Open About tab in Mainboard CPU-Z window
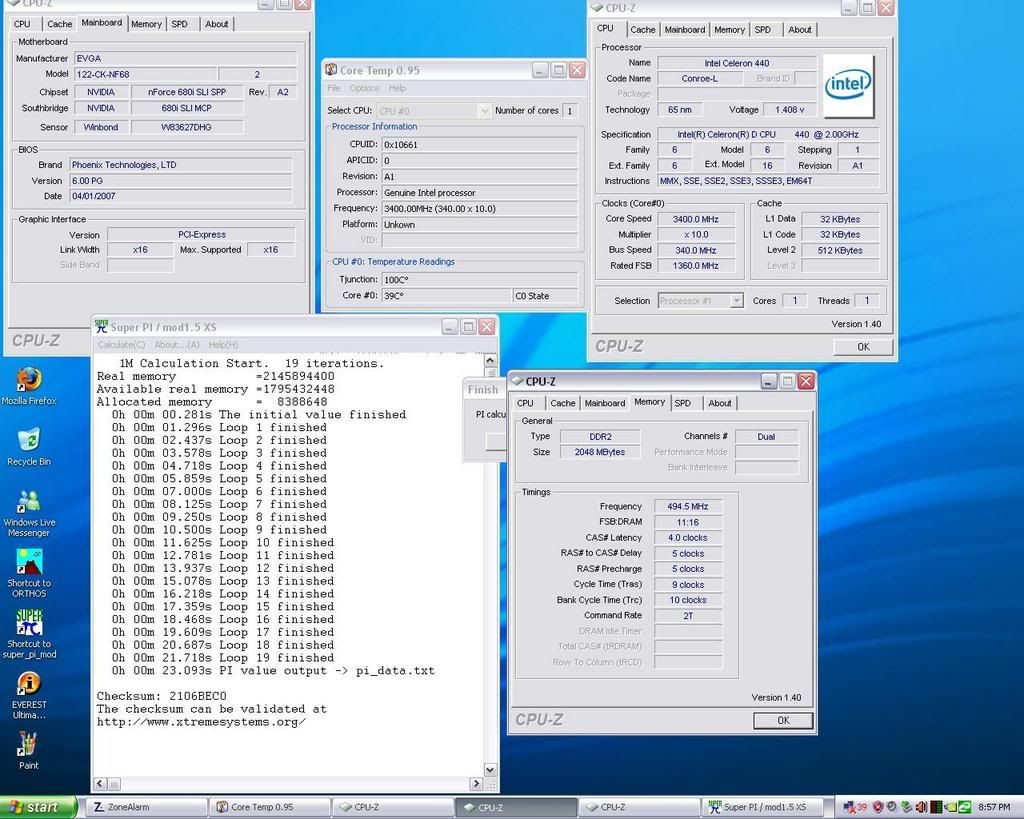The width and height of the screenshot is (1024, 819). tap(216, 24)
